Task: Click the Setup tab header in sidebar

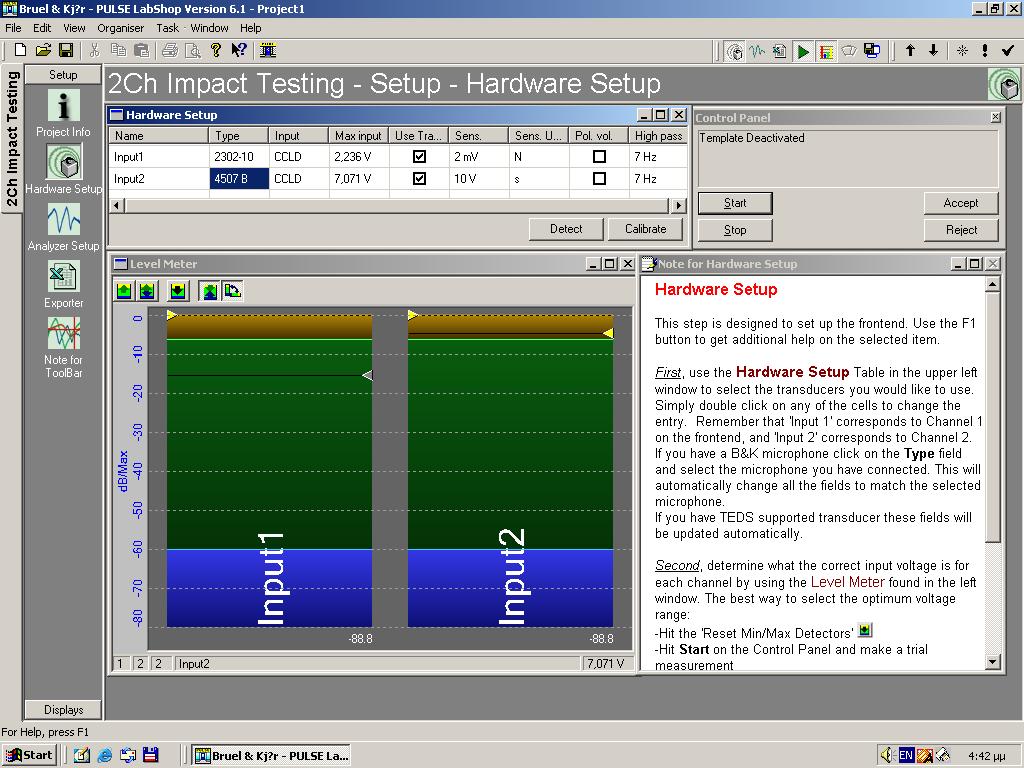Action: (63, 74)
